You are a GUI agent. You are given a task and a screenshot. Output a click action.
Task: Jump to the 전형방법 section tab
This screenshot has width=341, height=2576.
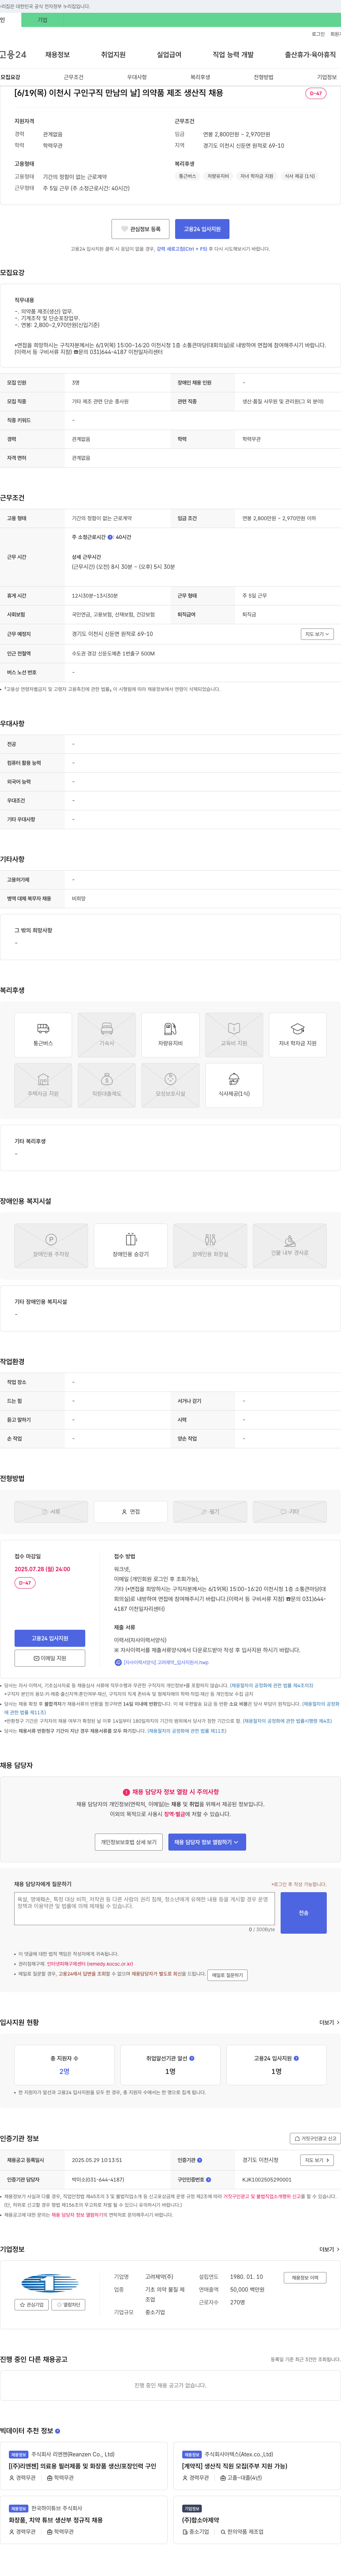263,77
